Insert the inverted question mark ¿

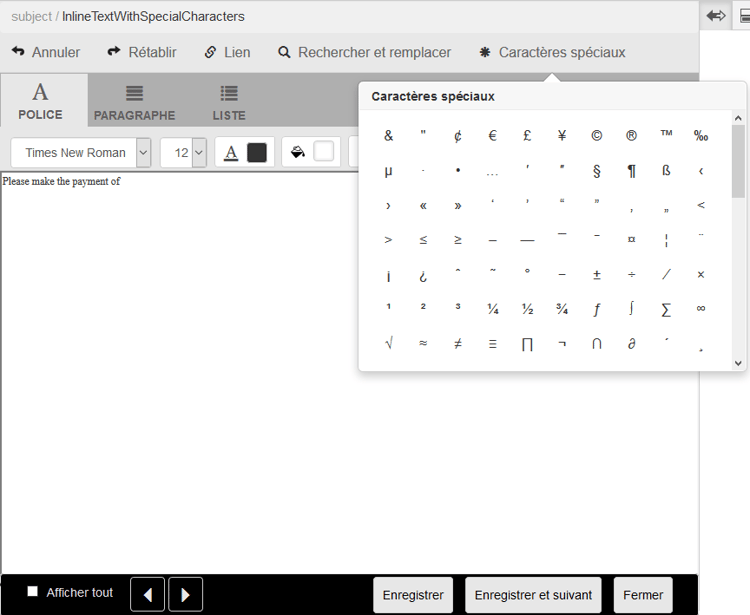[423, 276]
